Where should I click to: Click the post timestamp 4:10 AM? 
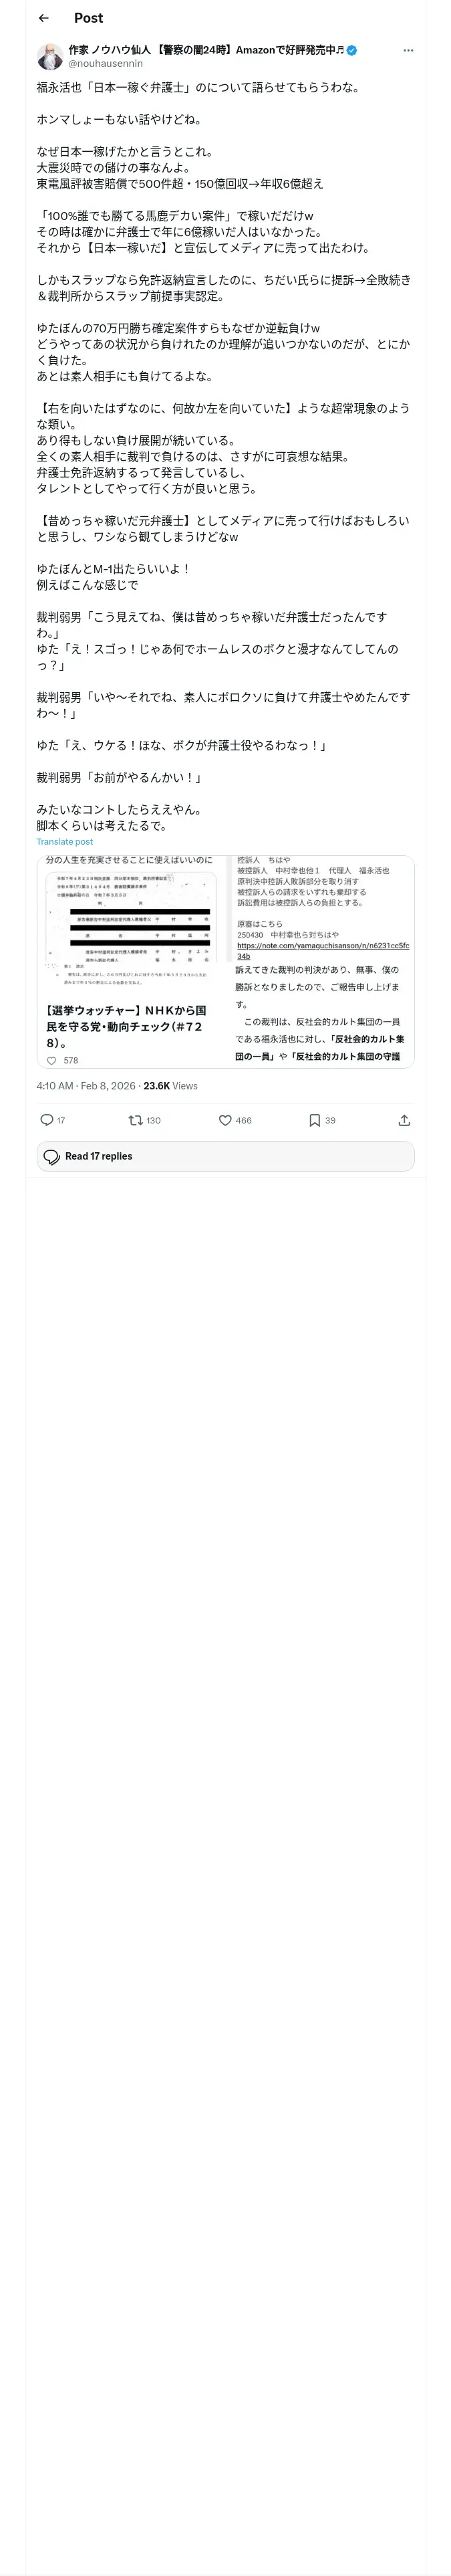pos(55,1085)
